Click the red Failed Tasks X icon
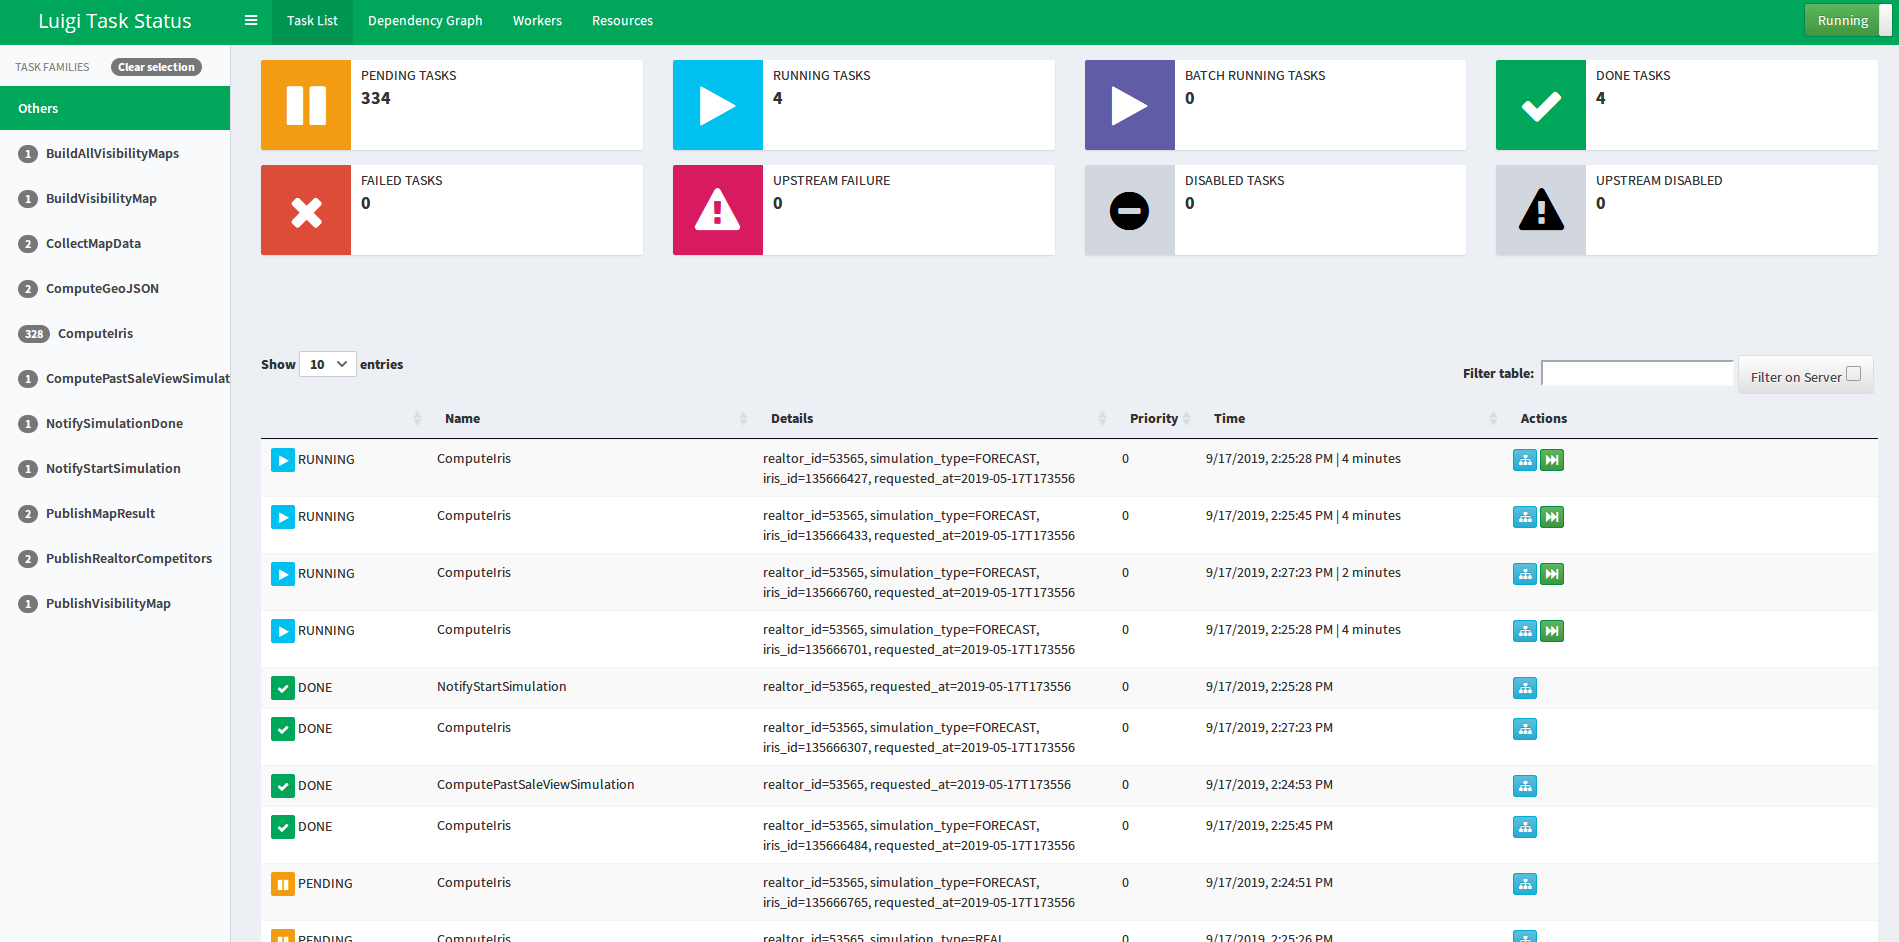The image size is (1899, 942). click(306, 210)
